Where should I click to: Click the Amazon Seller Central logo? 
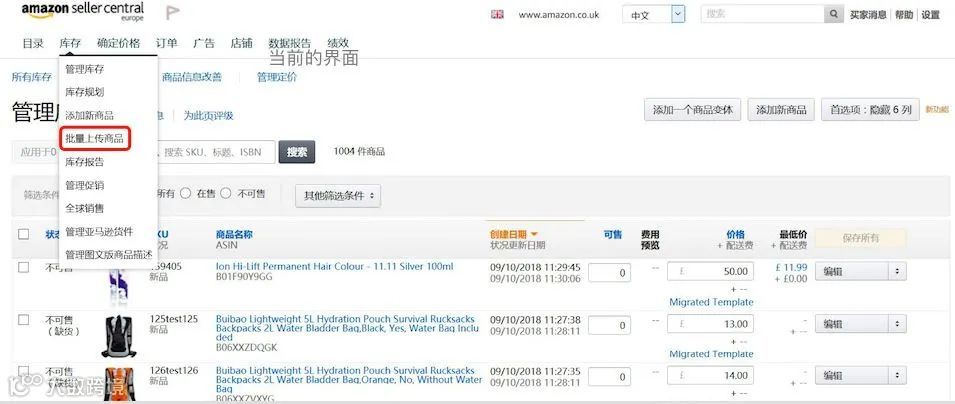[x=83, y=12]
